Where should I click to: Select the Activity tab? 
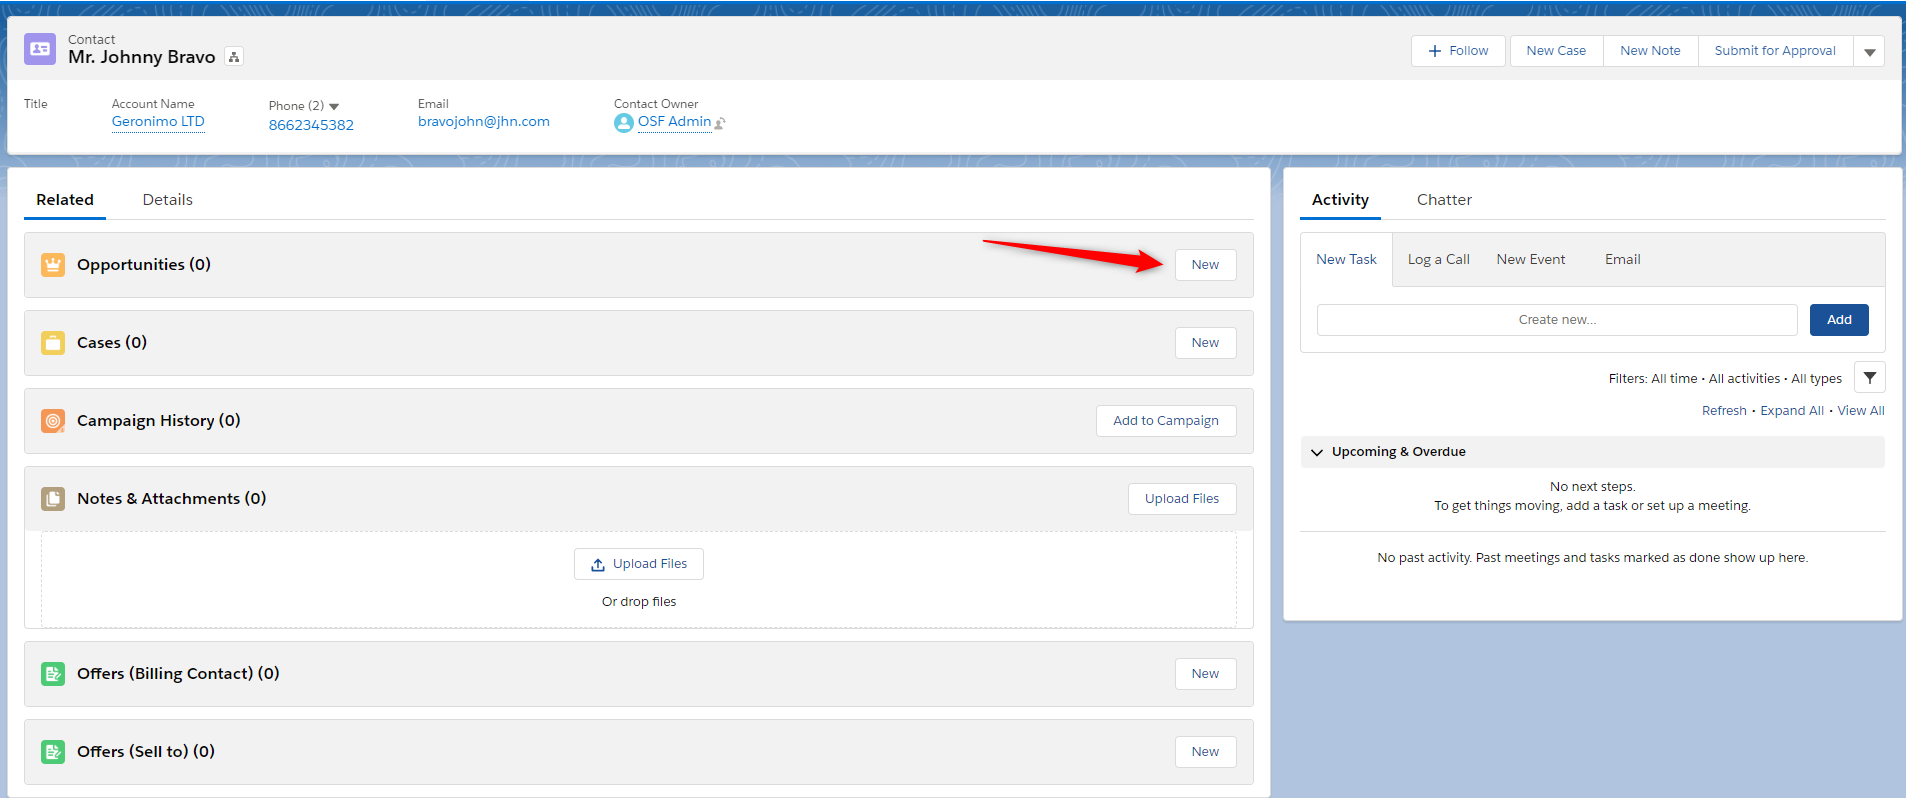[x=1340, y=200]
